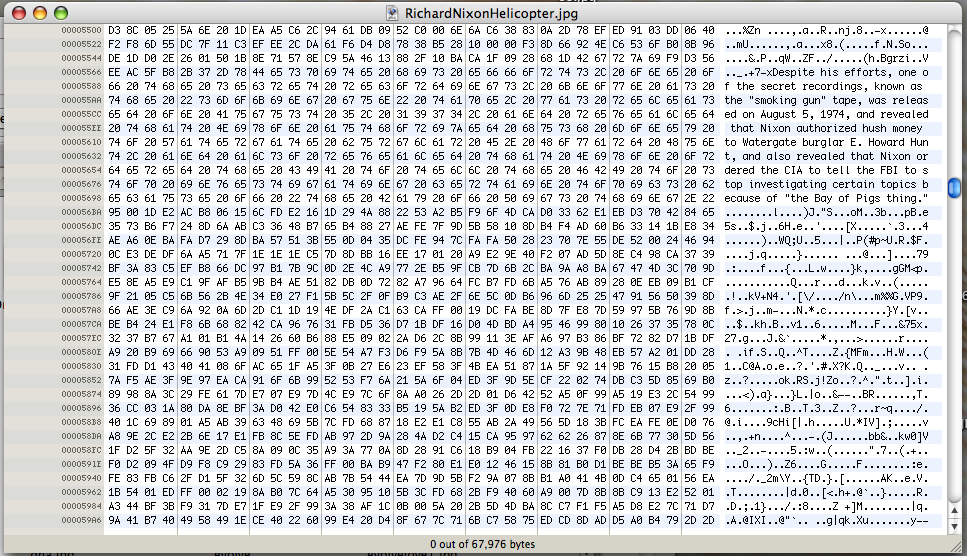This screenshot has width=967, height=556.
Task: Select offset label 00005500
Action: tap(81, 30)
